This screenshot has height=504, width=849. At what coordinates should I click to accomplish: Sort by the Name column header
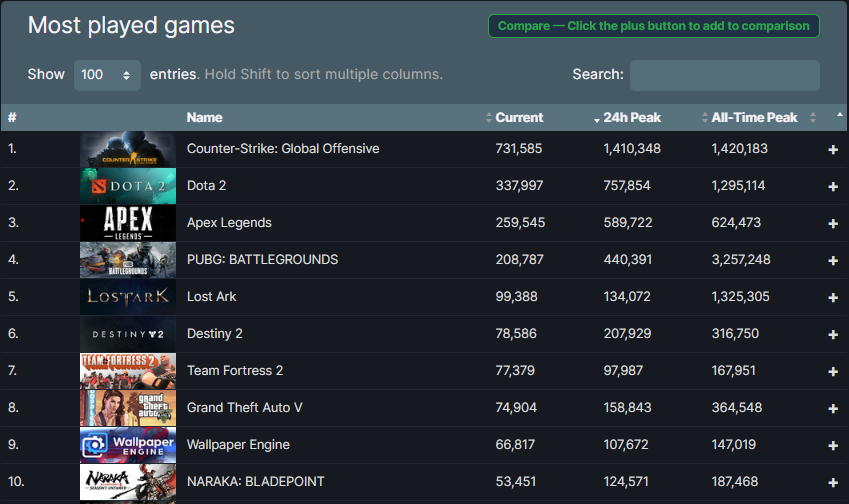pyautogui.click(x=205, y=117)
